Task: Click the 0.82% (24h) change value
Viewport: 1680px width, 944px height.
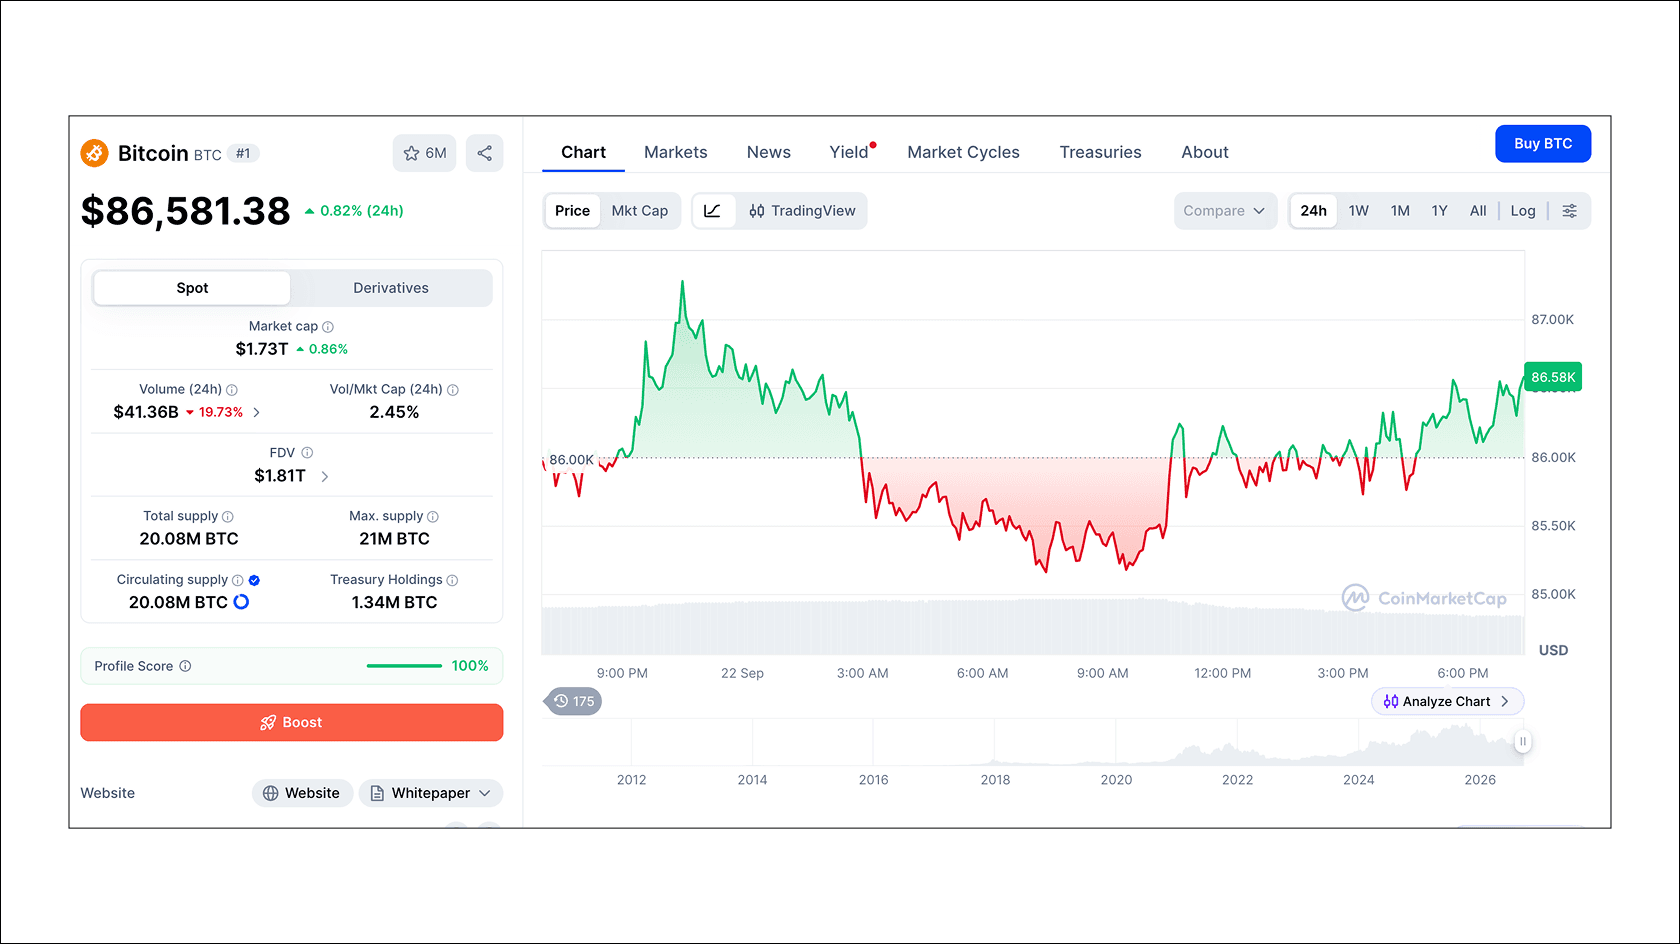Action: pos(354,211)
